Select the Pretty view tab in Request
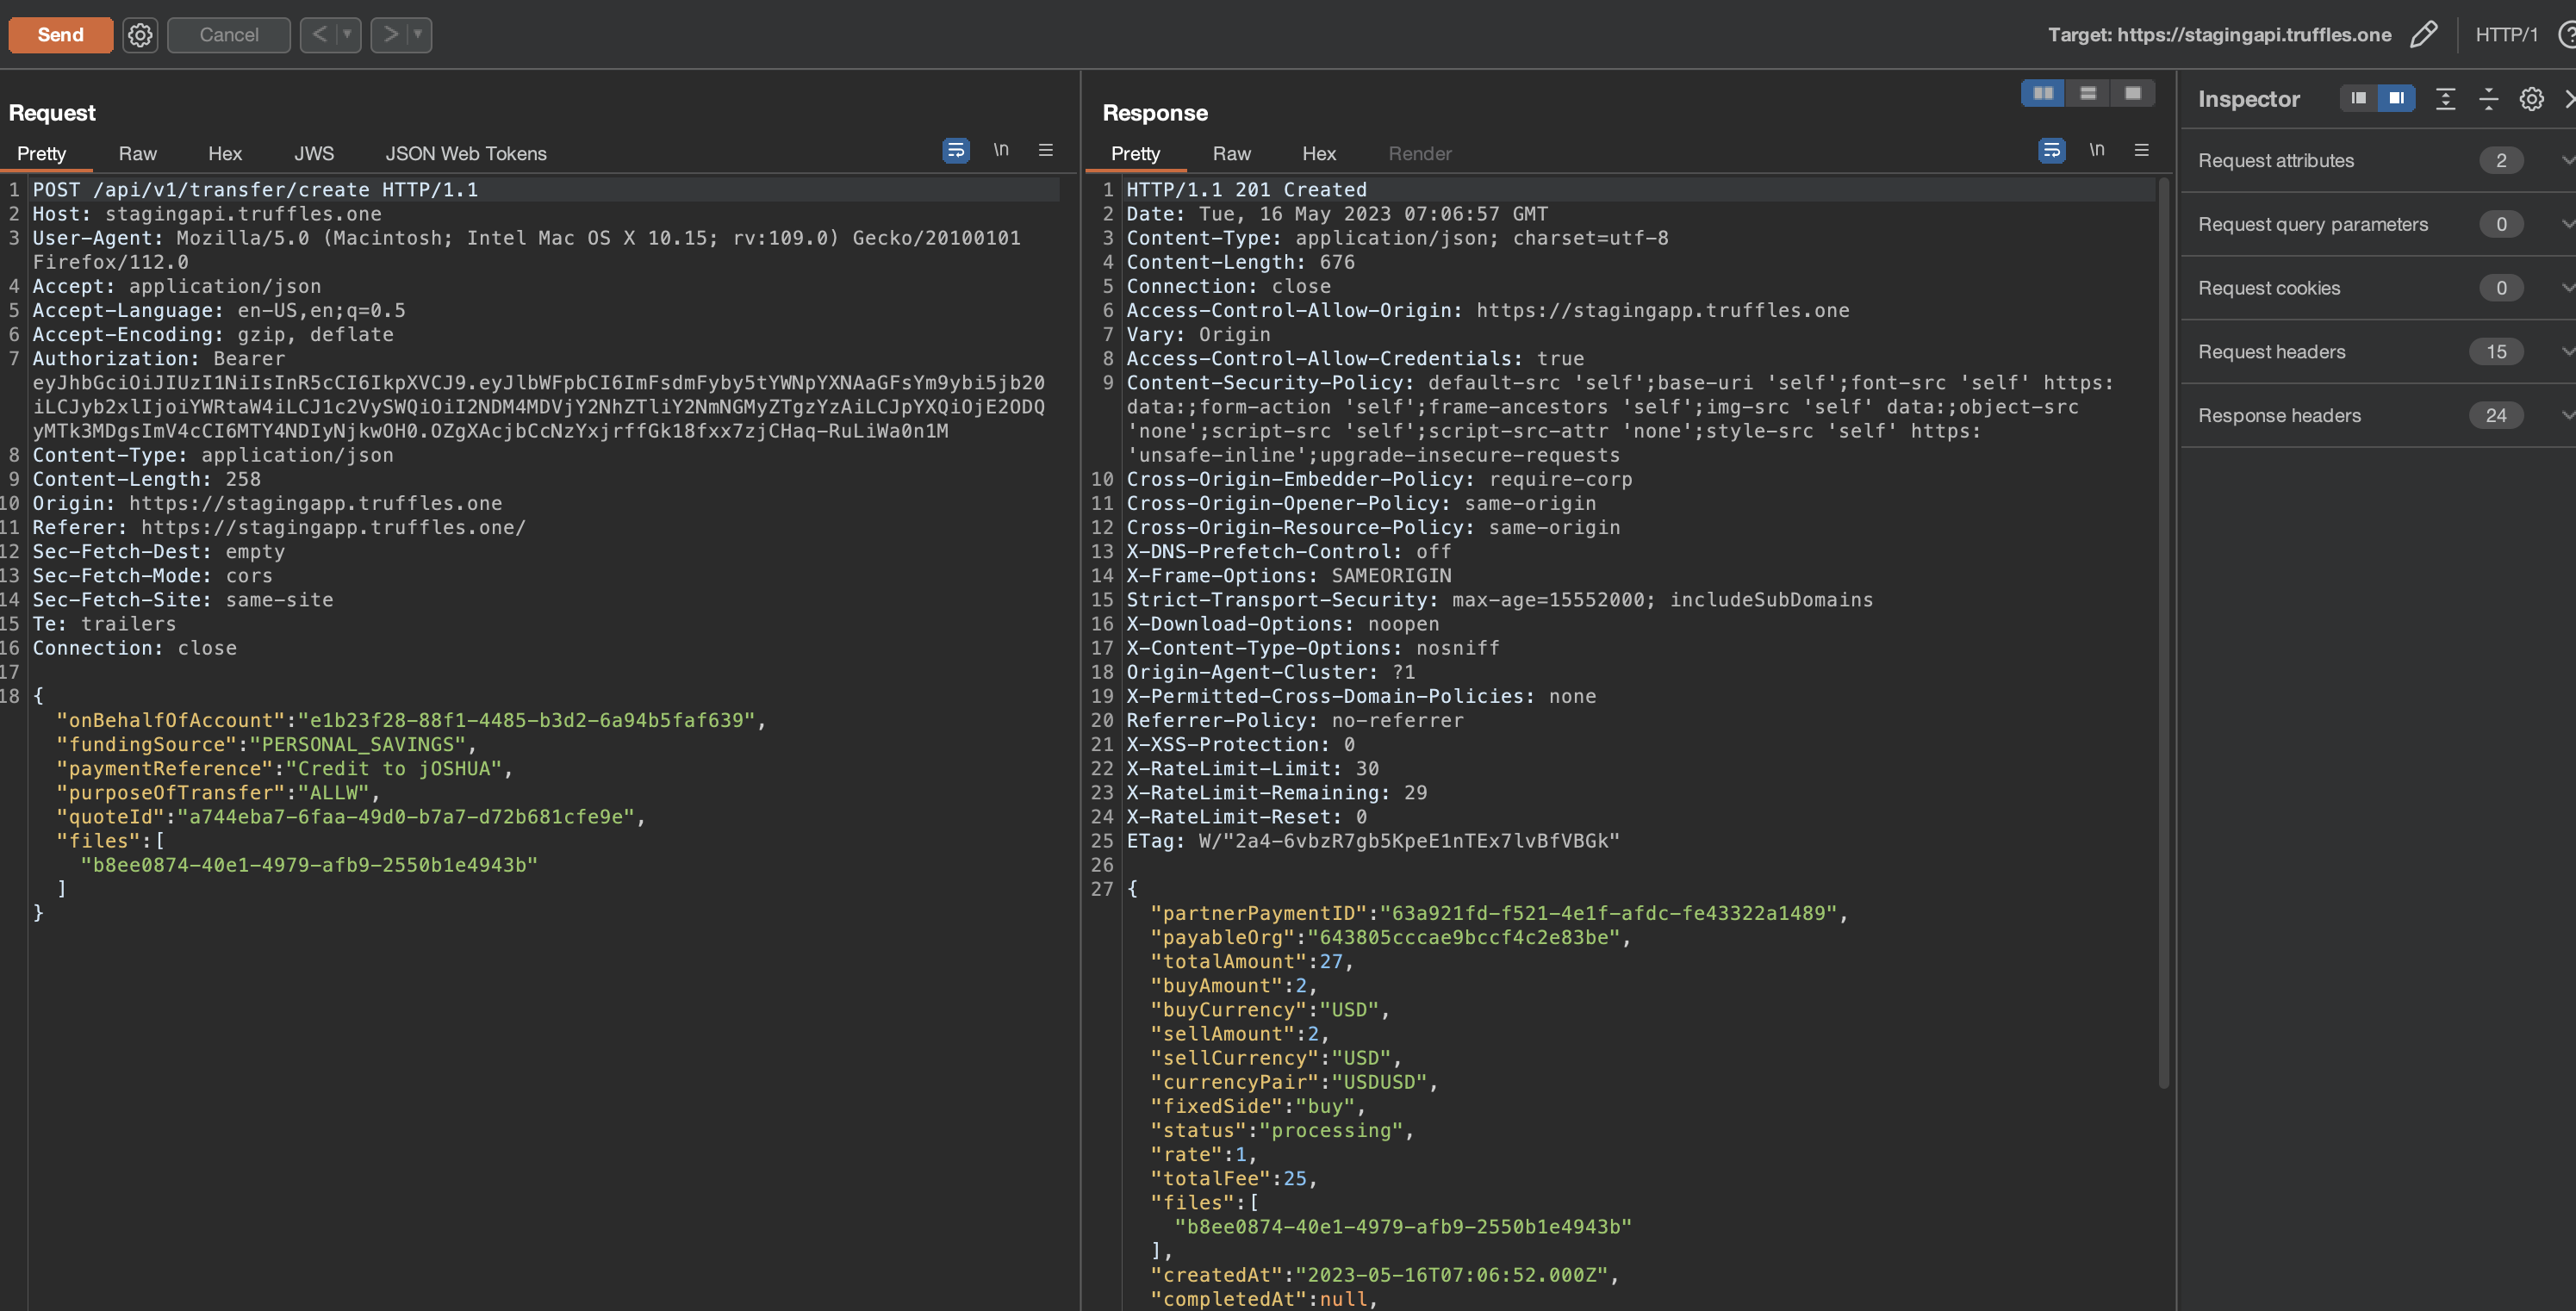 coord(40,152)
